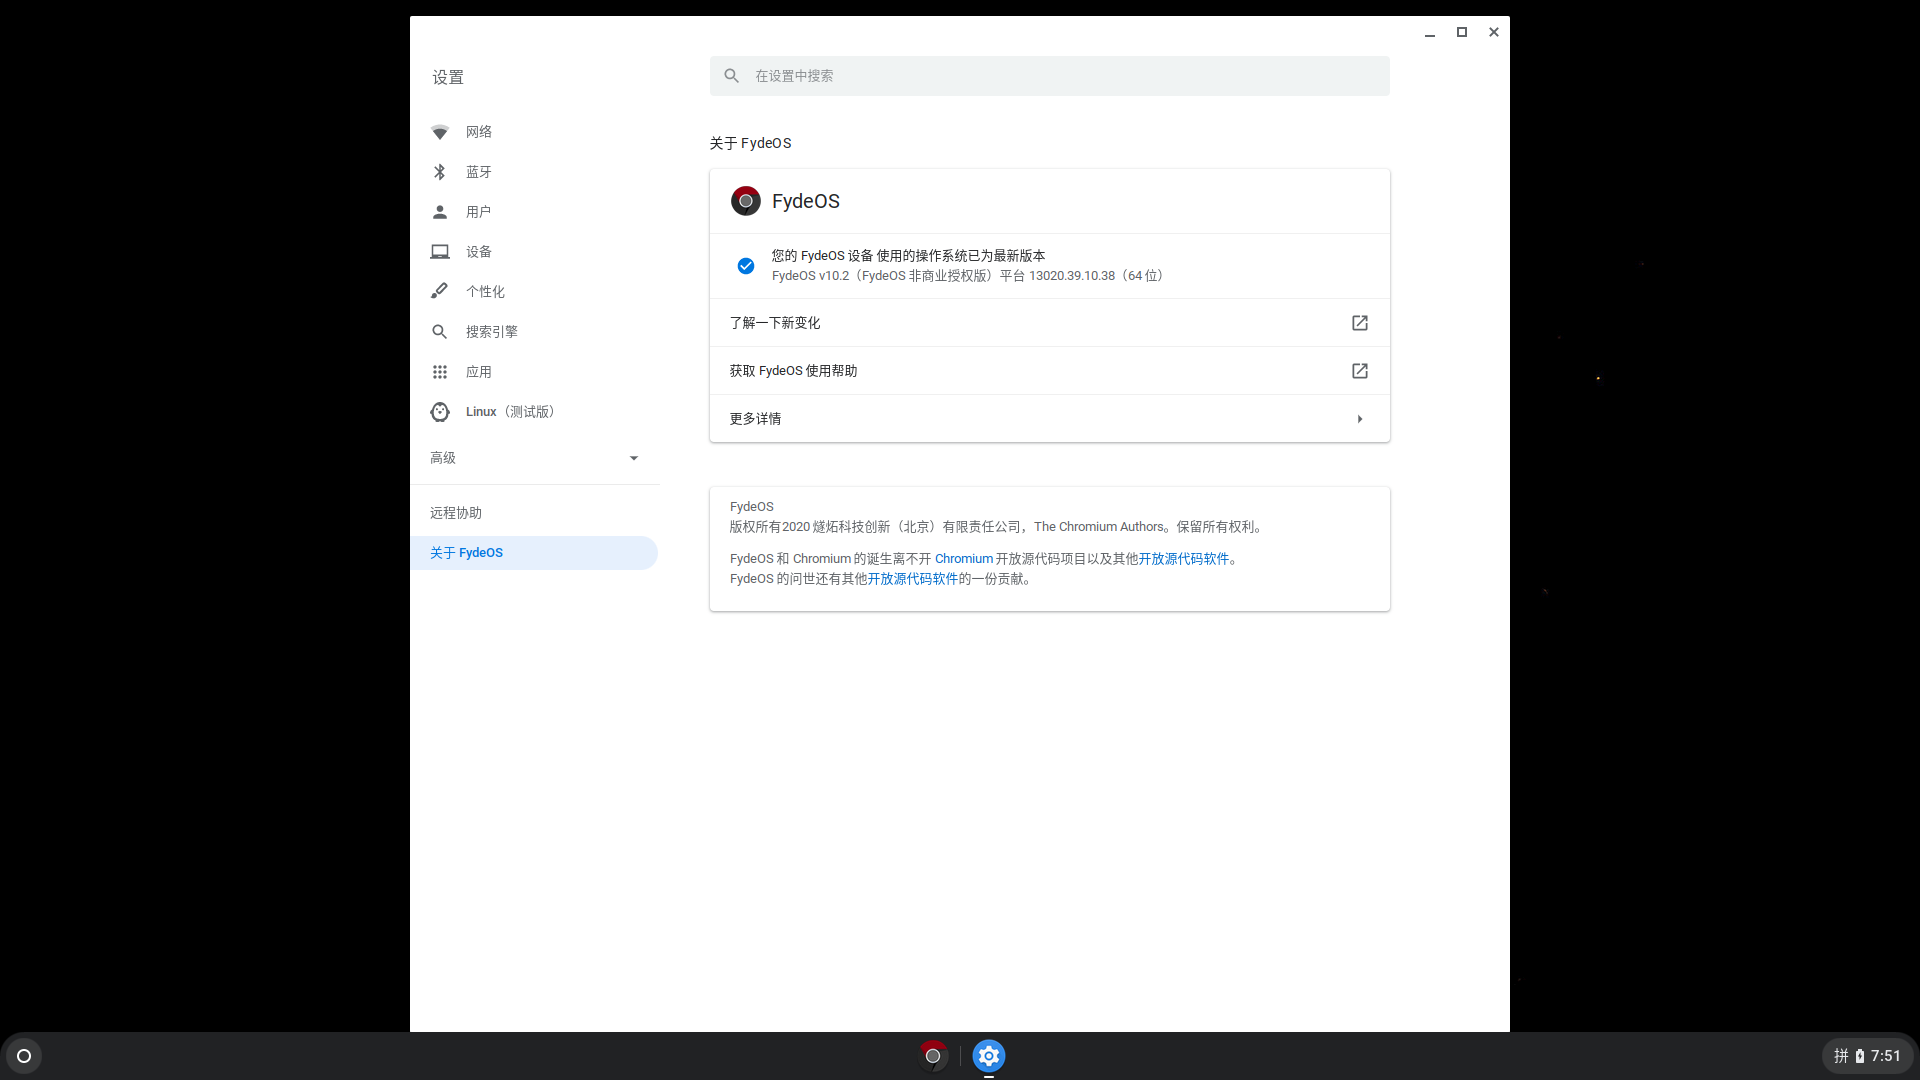Open first 开放源代码软件 link after 其他

pos(1183,559)
